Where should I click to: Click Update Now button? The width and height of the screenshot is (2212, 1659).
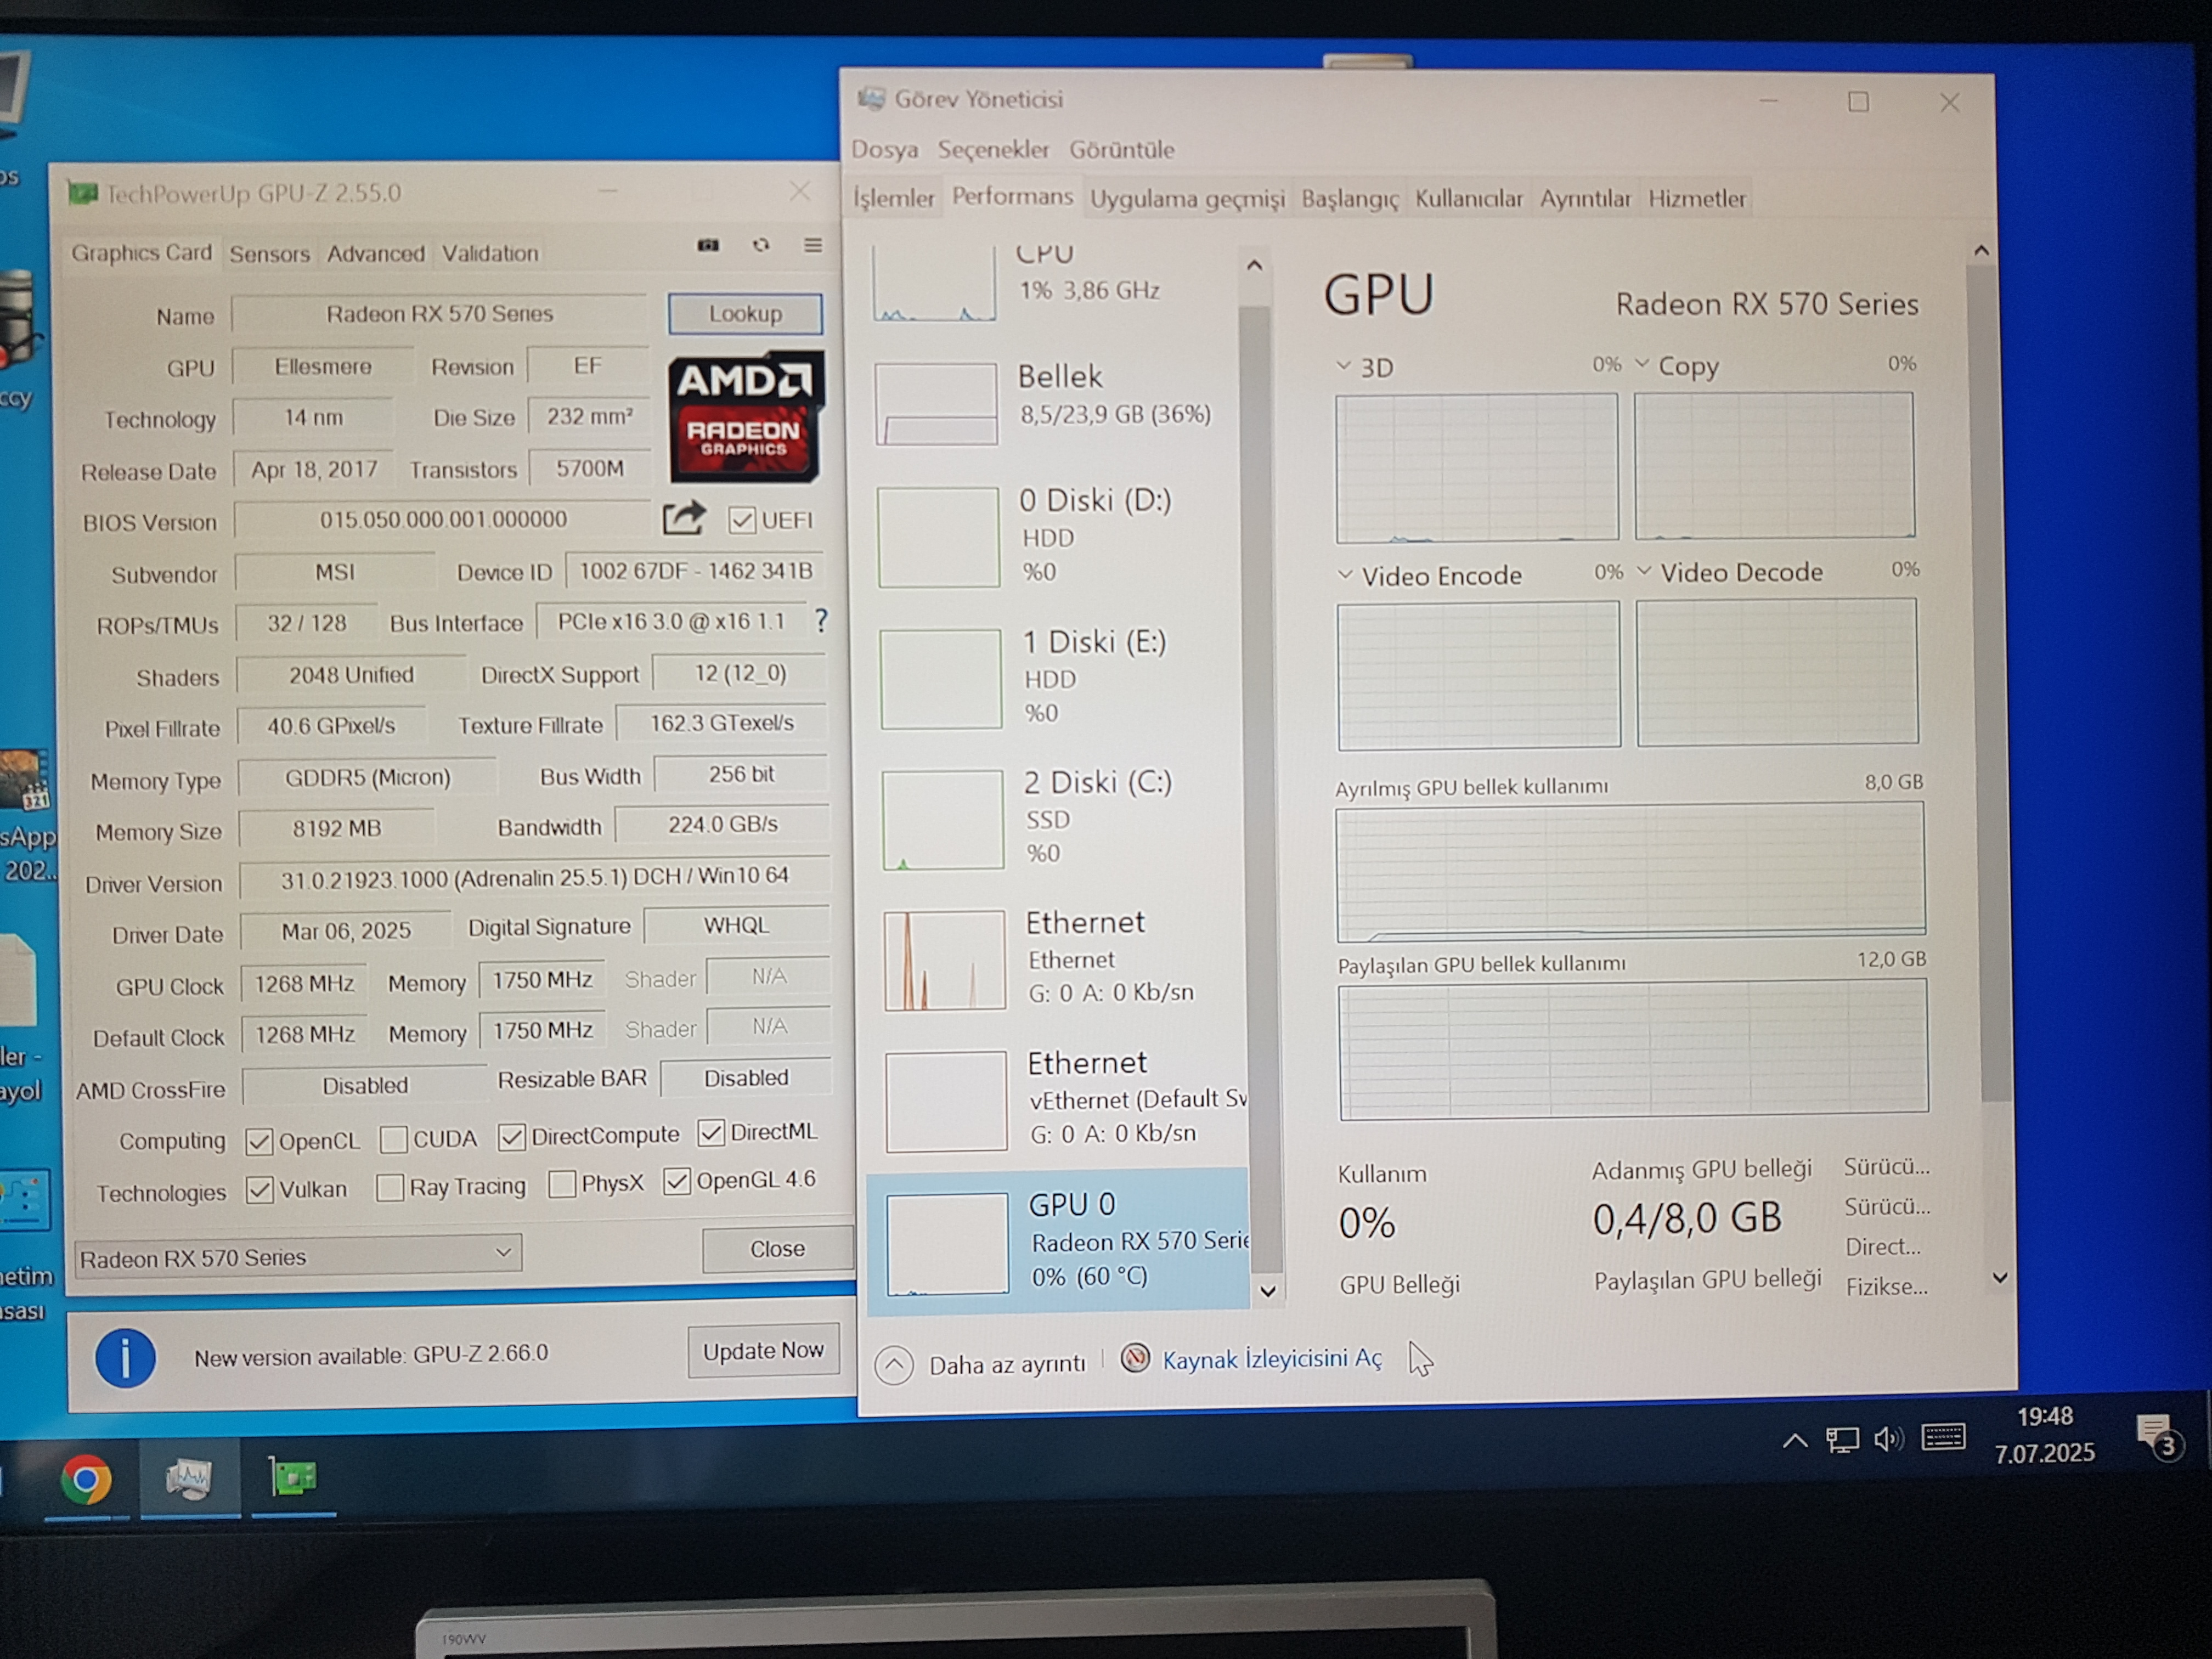tap(763, 1350)
